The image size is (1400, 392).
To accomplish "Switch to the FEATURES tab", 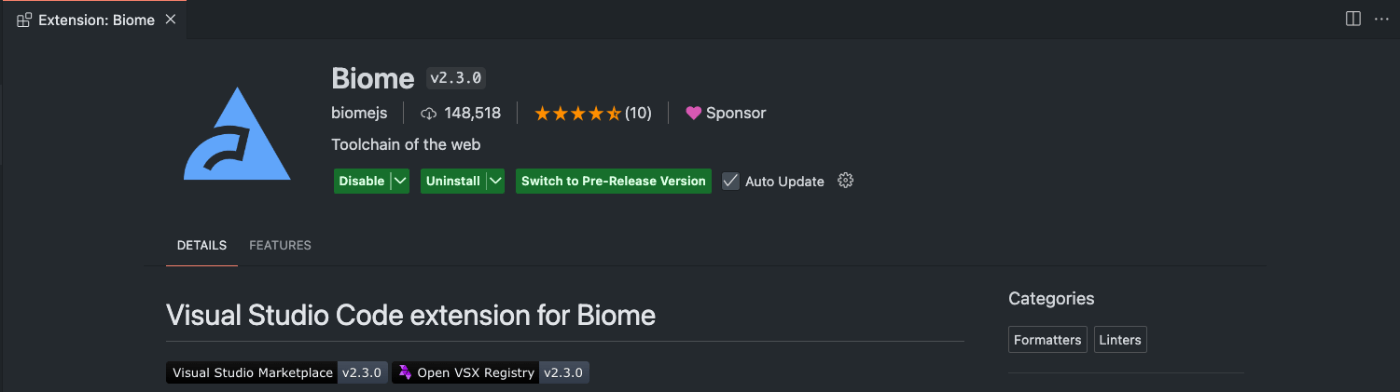I will coord(280,245).
